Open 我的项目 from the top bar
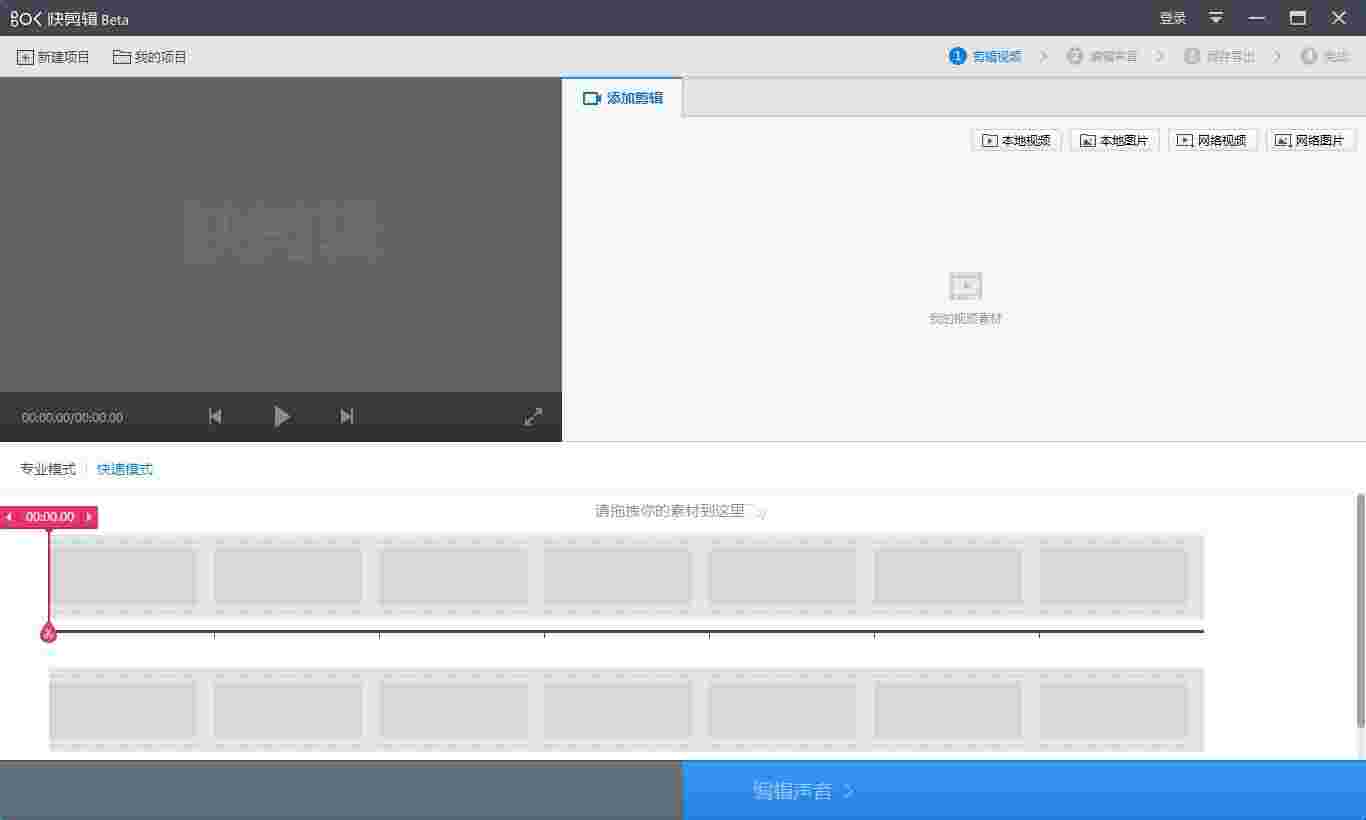This screenshot has height=820, width=1366. (150, 57)
